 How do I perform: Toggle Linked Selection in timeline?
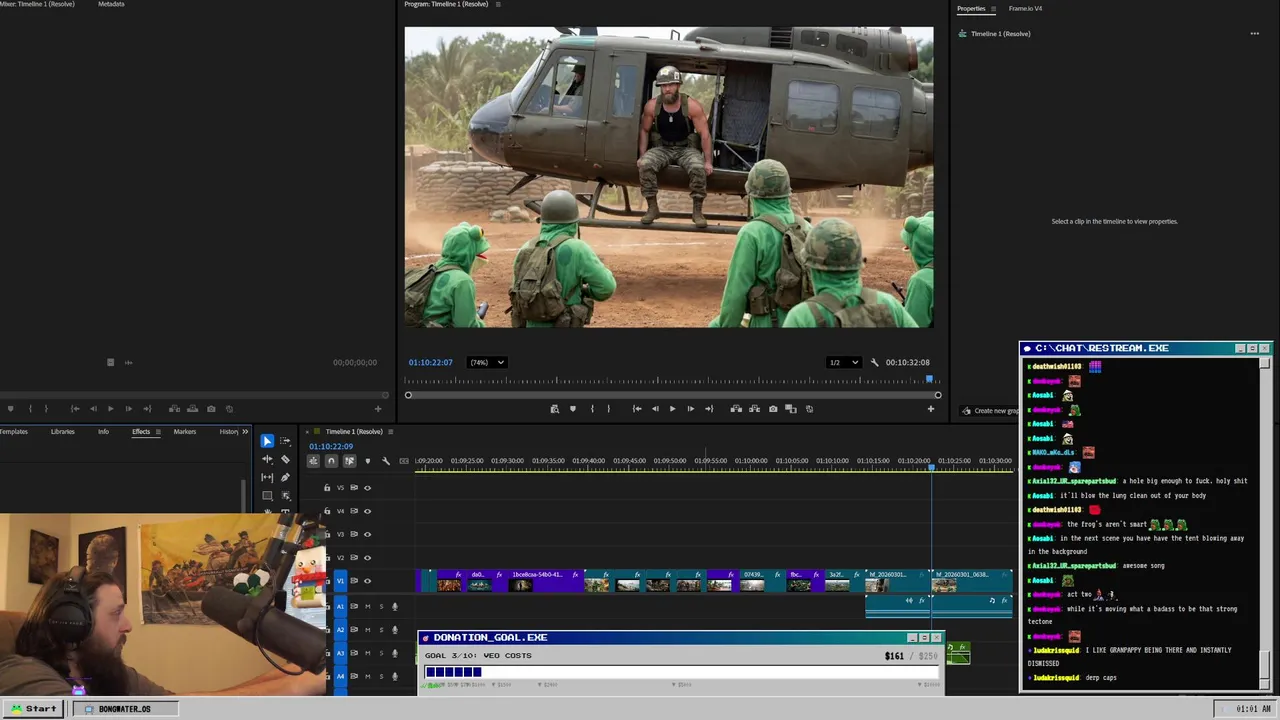pyautogui.click(x=349, y=461)
